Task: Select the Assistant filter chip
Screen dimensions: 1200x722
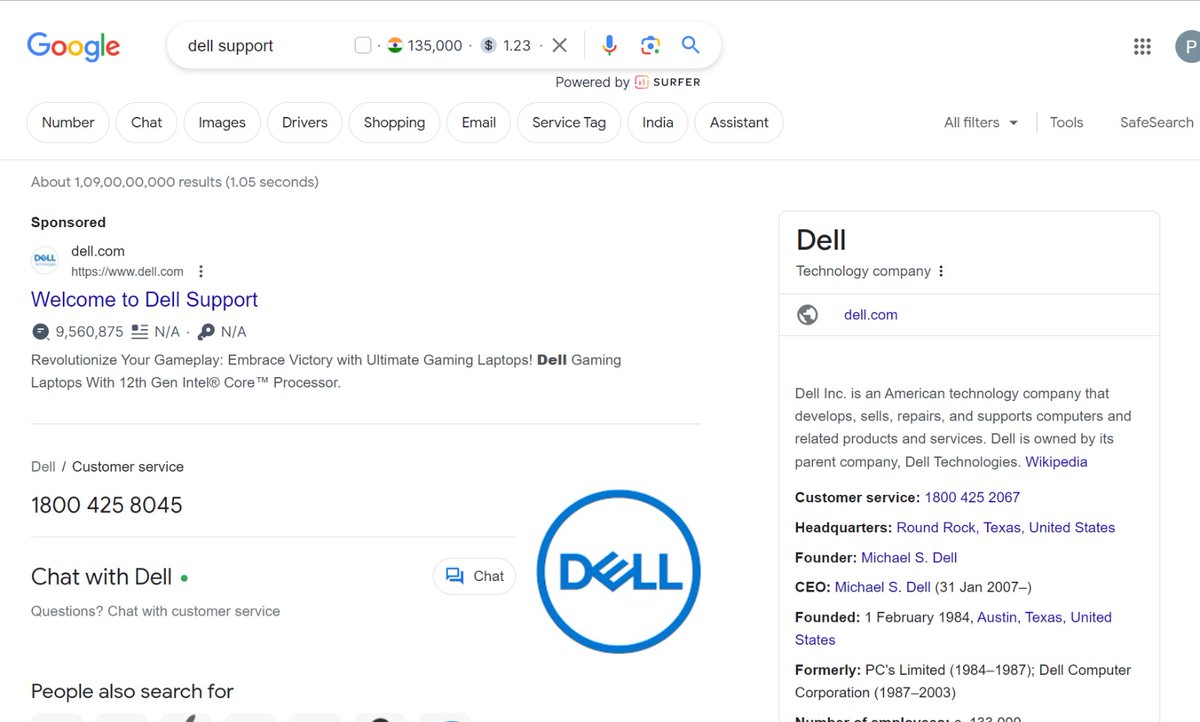Action: [x=739, y=122]
